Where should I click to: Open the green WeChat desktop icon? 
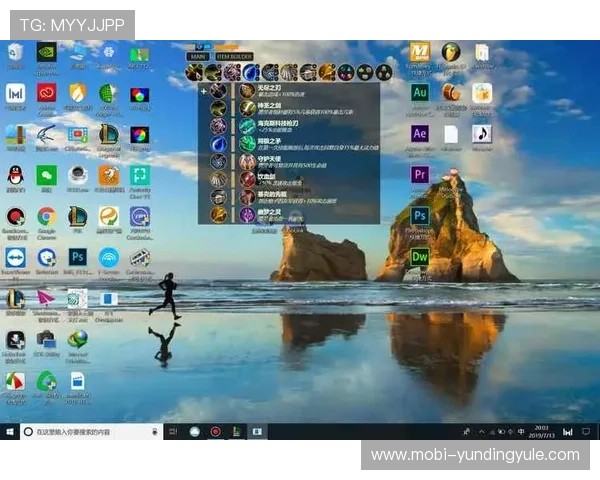click(46, 176)
